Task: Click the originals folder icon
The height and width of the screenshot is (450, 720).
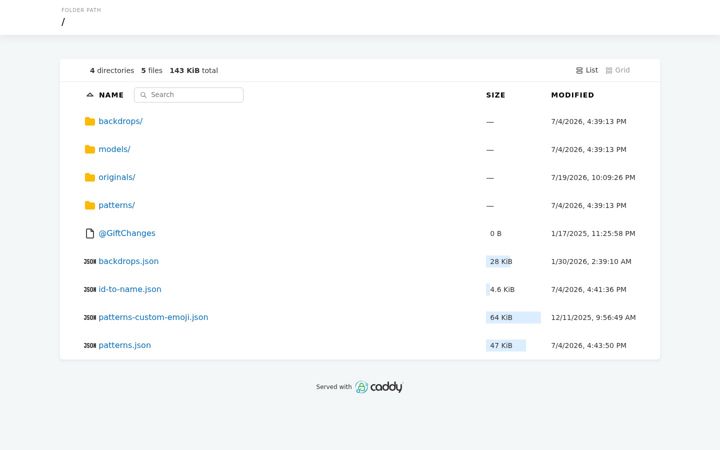Action: click(90, 177)
